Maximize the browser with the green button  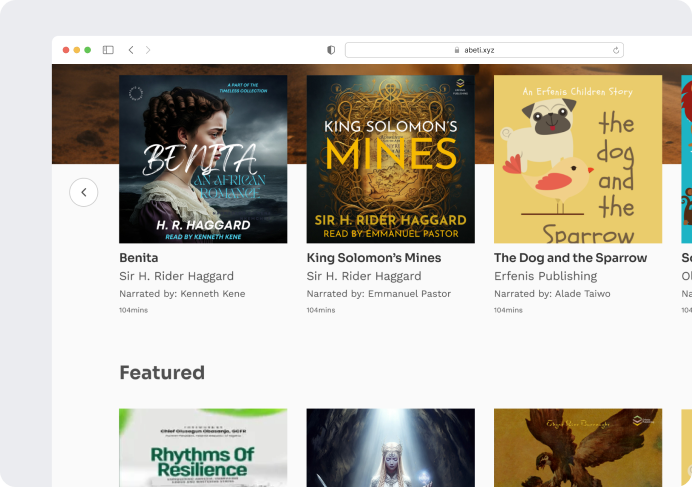87,50
